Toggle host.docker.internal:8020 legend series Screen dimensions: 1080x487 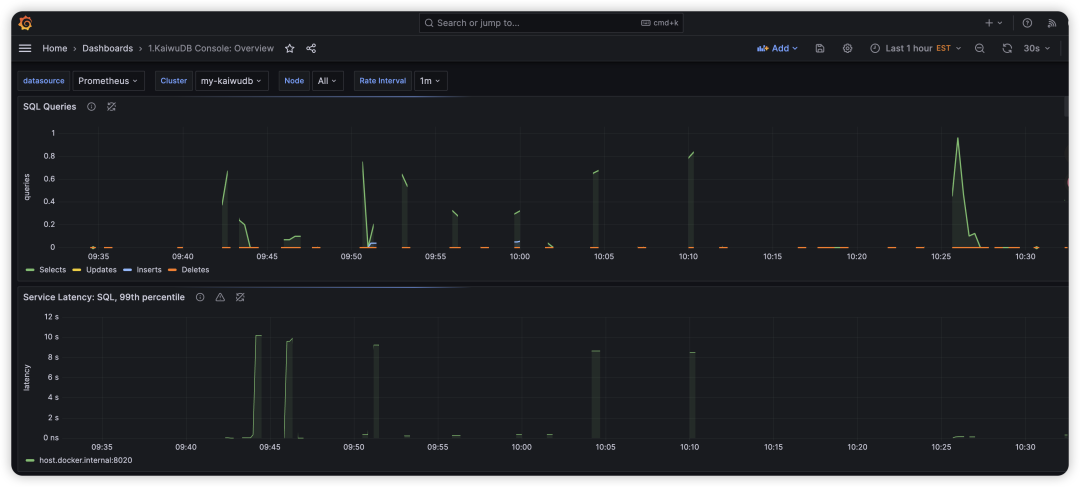79,459
